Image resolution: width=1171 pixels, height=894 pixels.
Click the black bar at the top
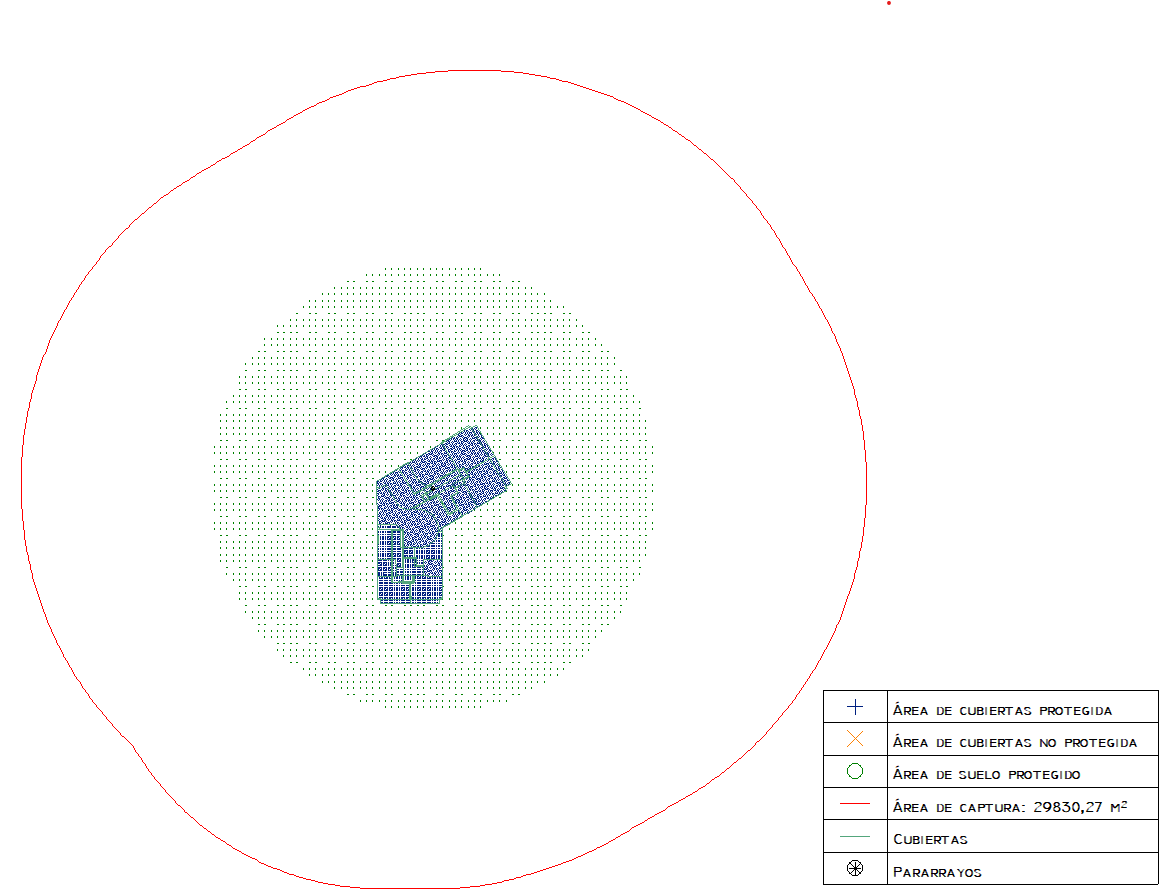500,30
